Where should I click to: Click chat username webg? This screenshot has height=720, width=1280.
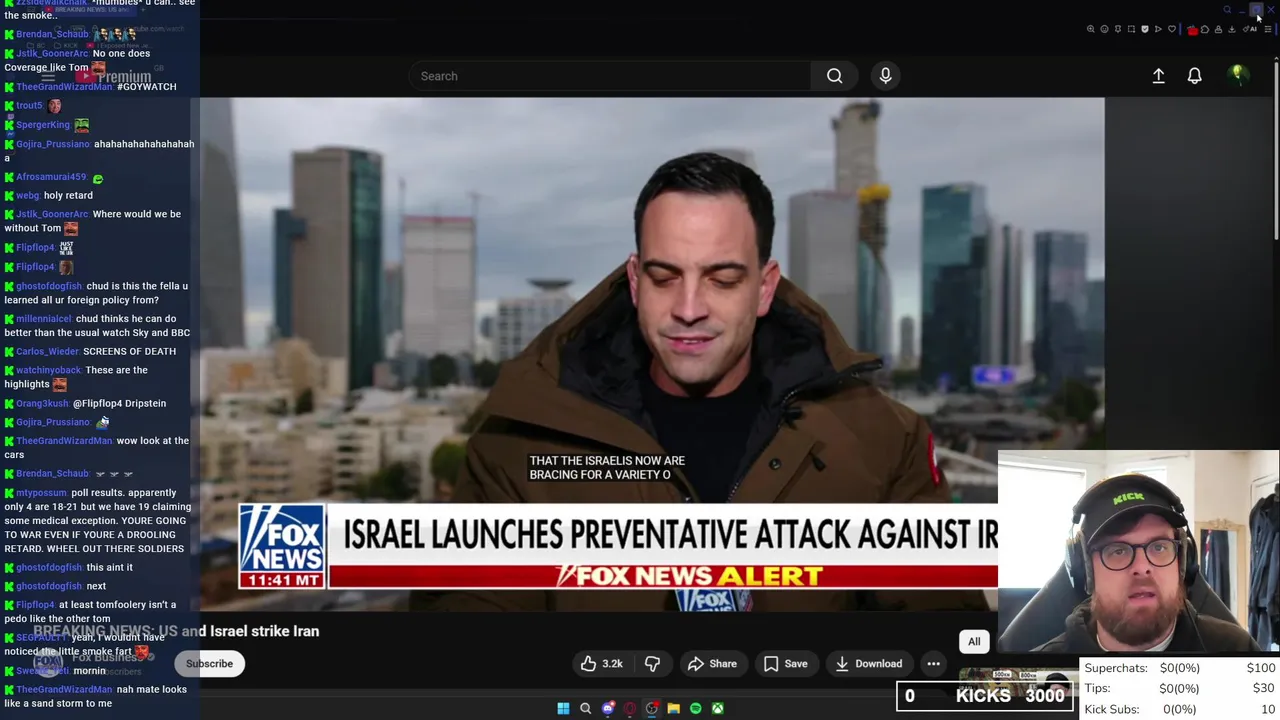[x=27, y=195]
